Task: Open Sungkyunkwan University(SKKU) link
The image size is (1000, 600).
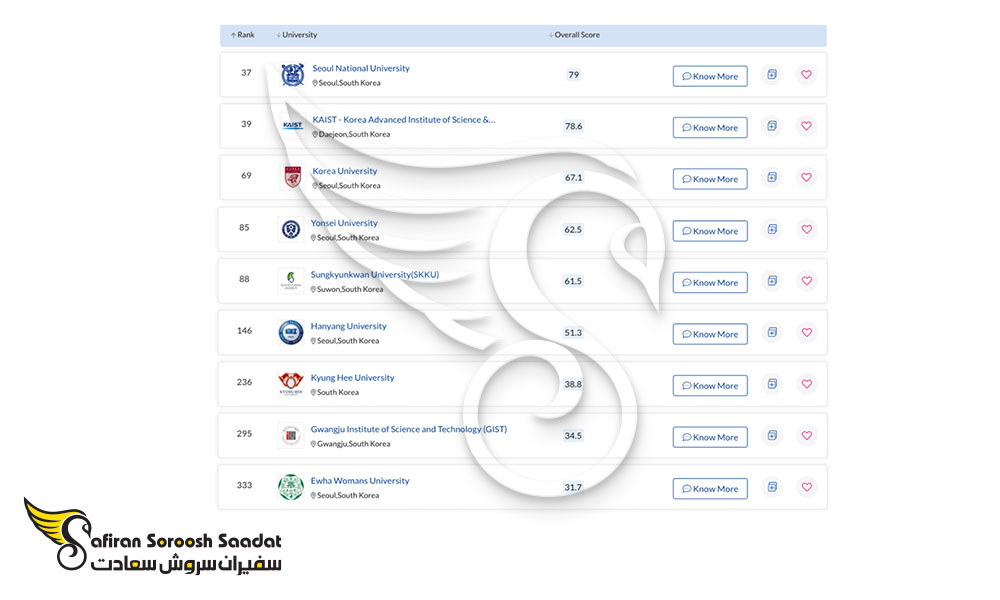Action: coord(375,275)
